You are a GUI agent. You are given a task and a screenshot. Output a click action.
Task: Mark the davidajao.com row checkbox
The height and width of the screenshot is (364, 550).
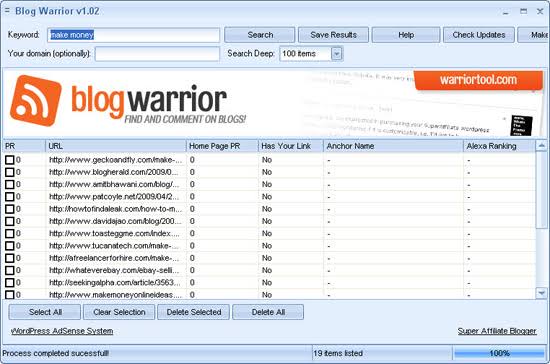tap(9, 221)
